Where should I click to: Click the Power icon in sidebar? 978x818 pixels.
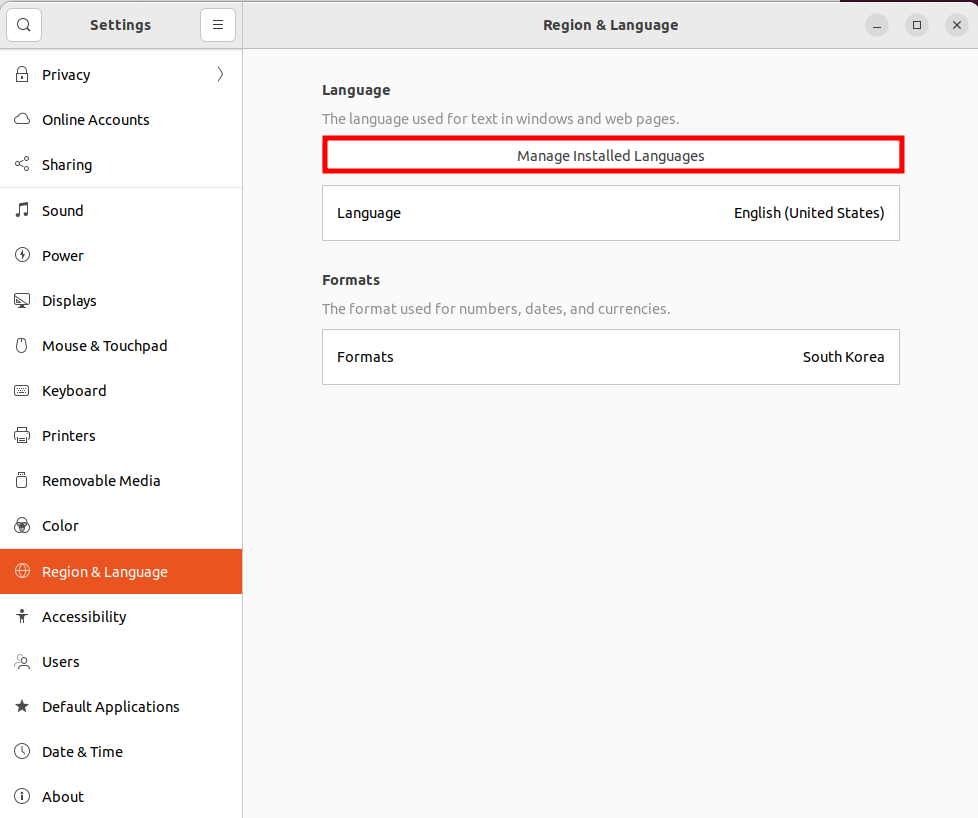[22, 255]
